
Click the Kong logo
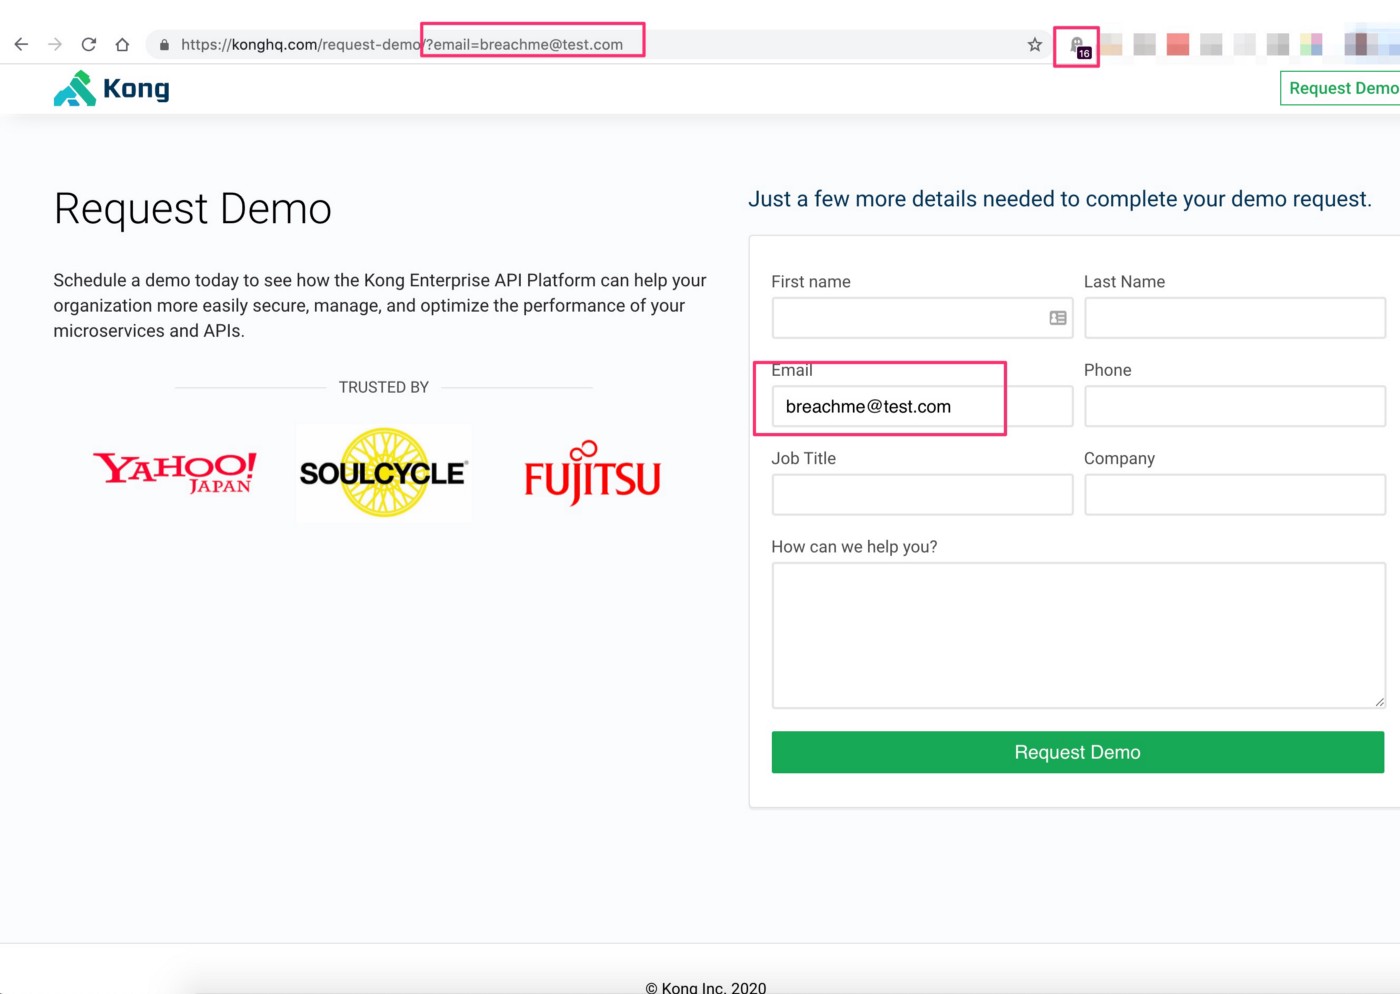point(111,88)
